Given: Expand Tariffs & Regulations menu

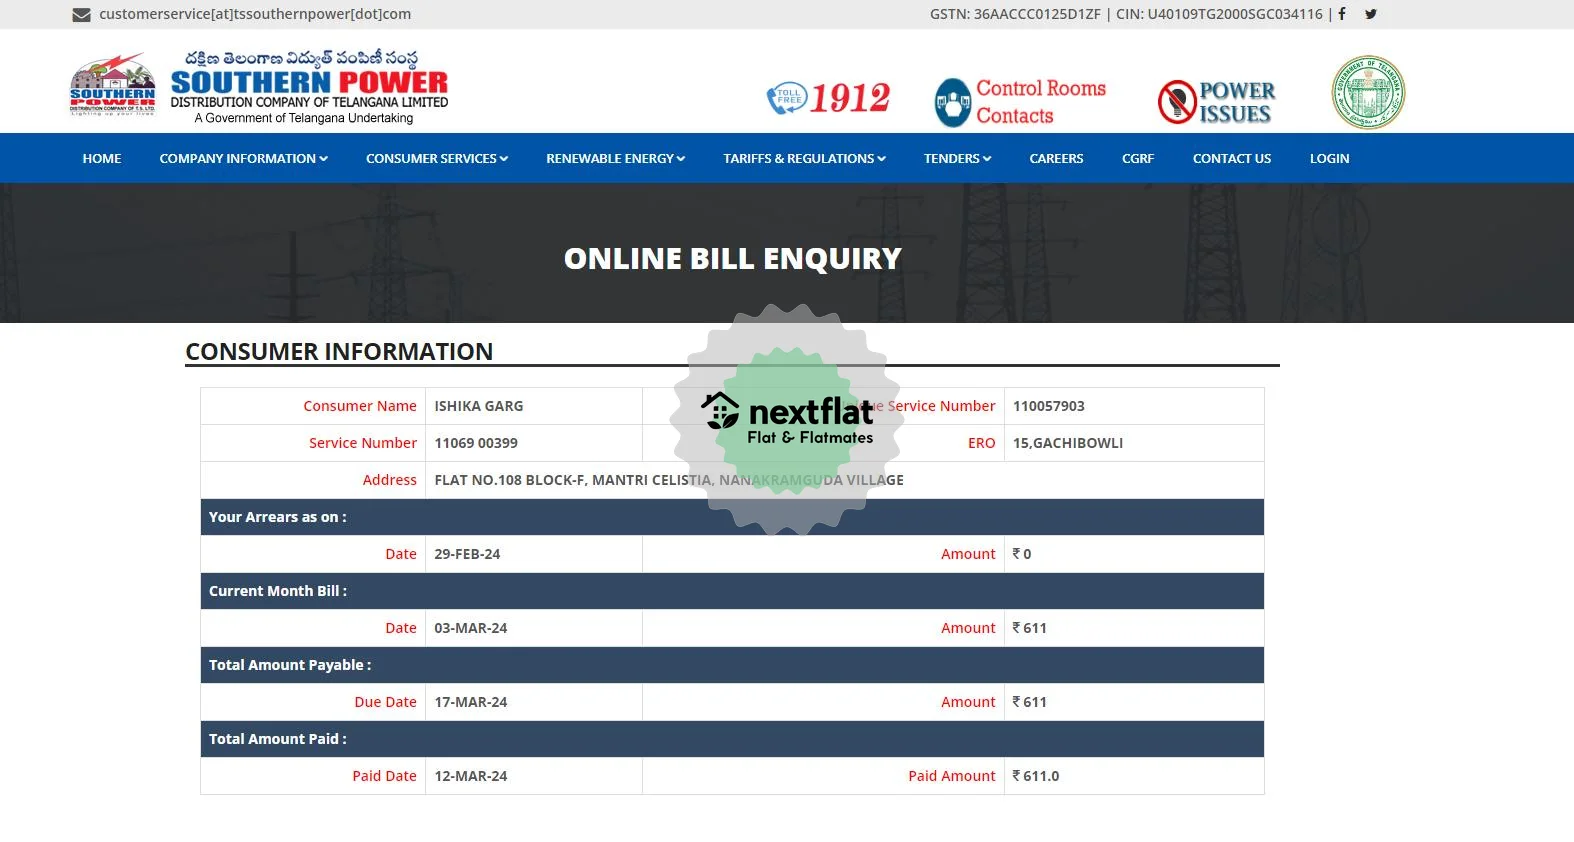Looking at the screenshot, I should tap(804, 158).
